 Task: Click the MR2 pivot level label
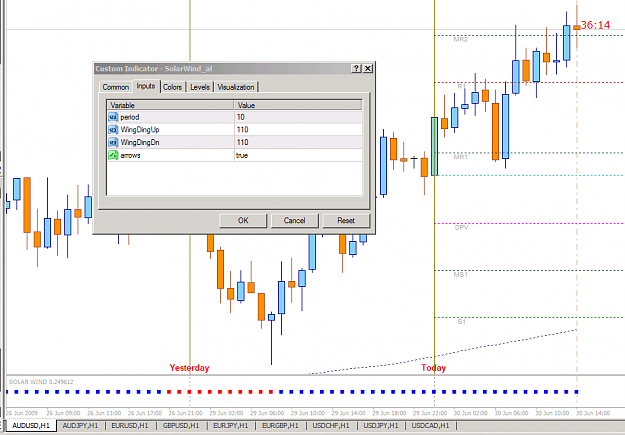[x=460, y=39]
